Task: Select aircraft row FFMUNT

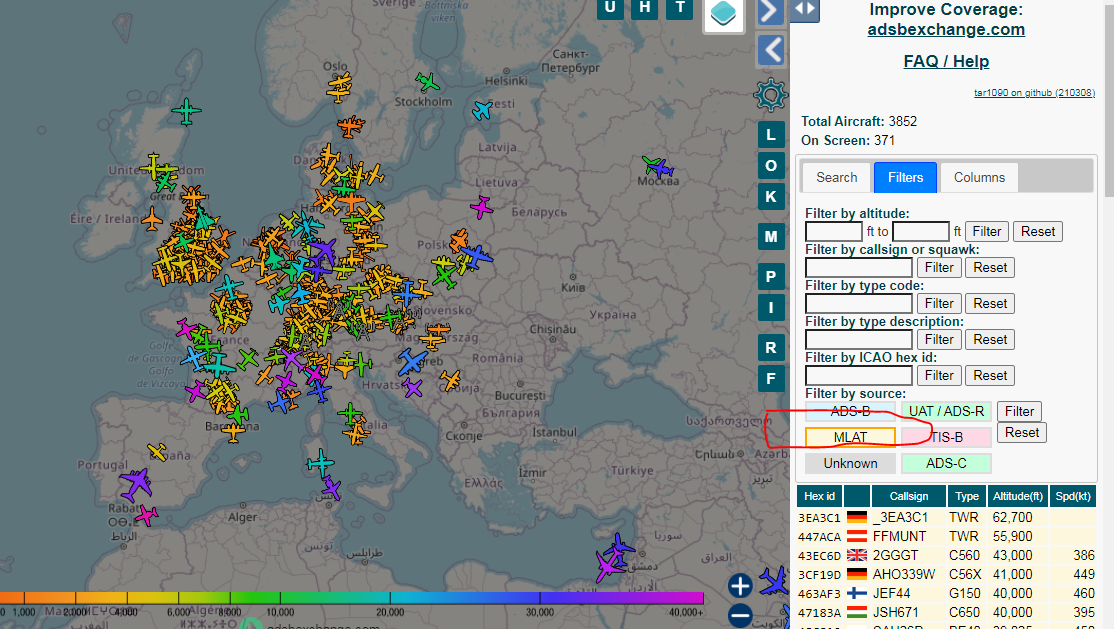Action: click(x=946, y=536)
